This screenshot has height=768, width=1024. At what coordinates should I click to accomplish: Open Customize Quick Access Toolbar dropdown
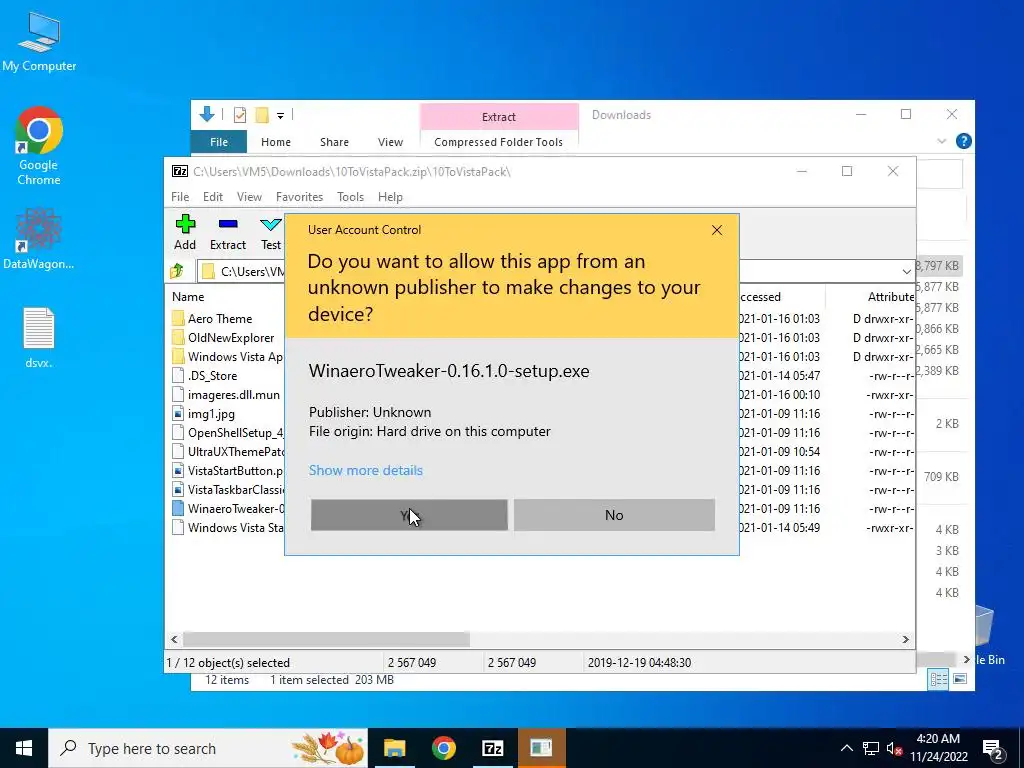tap(280, 116)
